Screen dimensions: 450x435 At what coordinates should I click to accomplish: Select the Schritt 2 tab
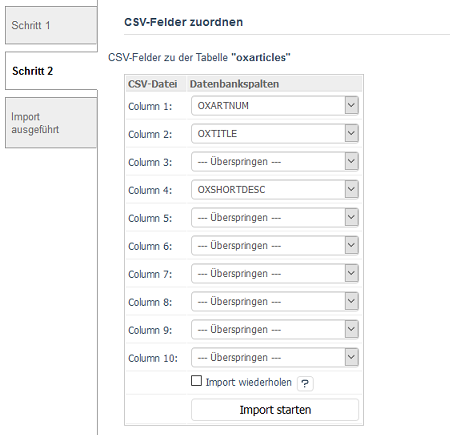pyautogui.click(x=51, y=71)
